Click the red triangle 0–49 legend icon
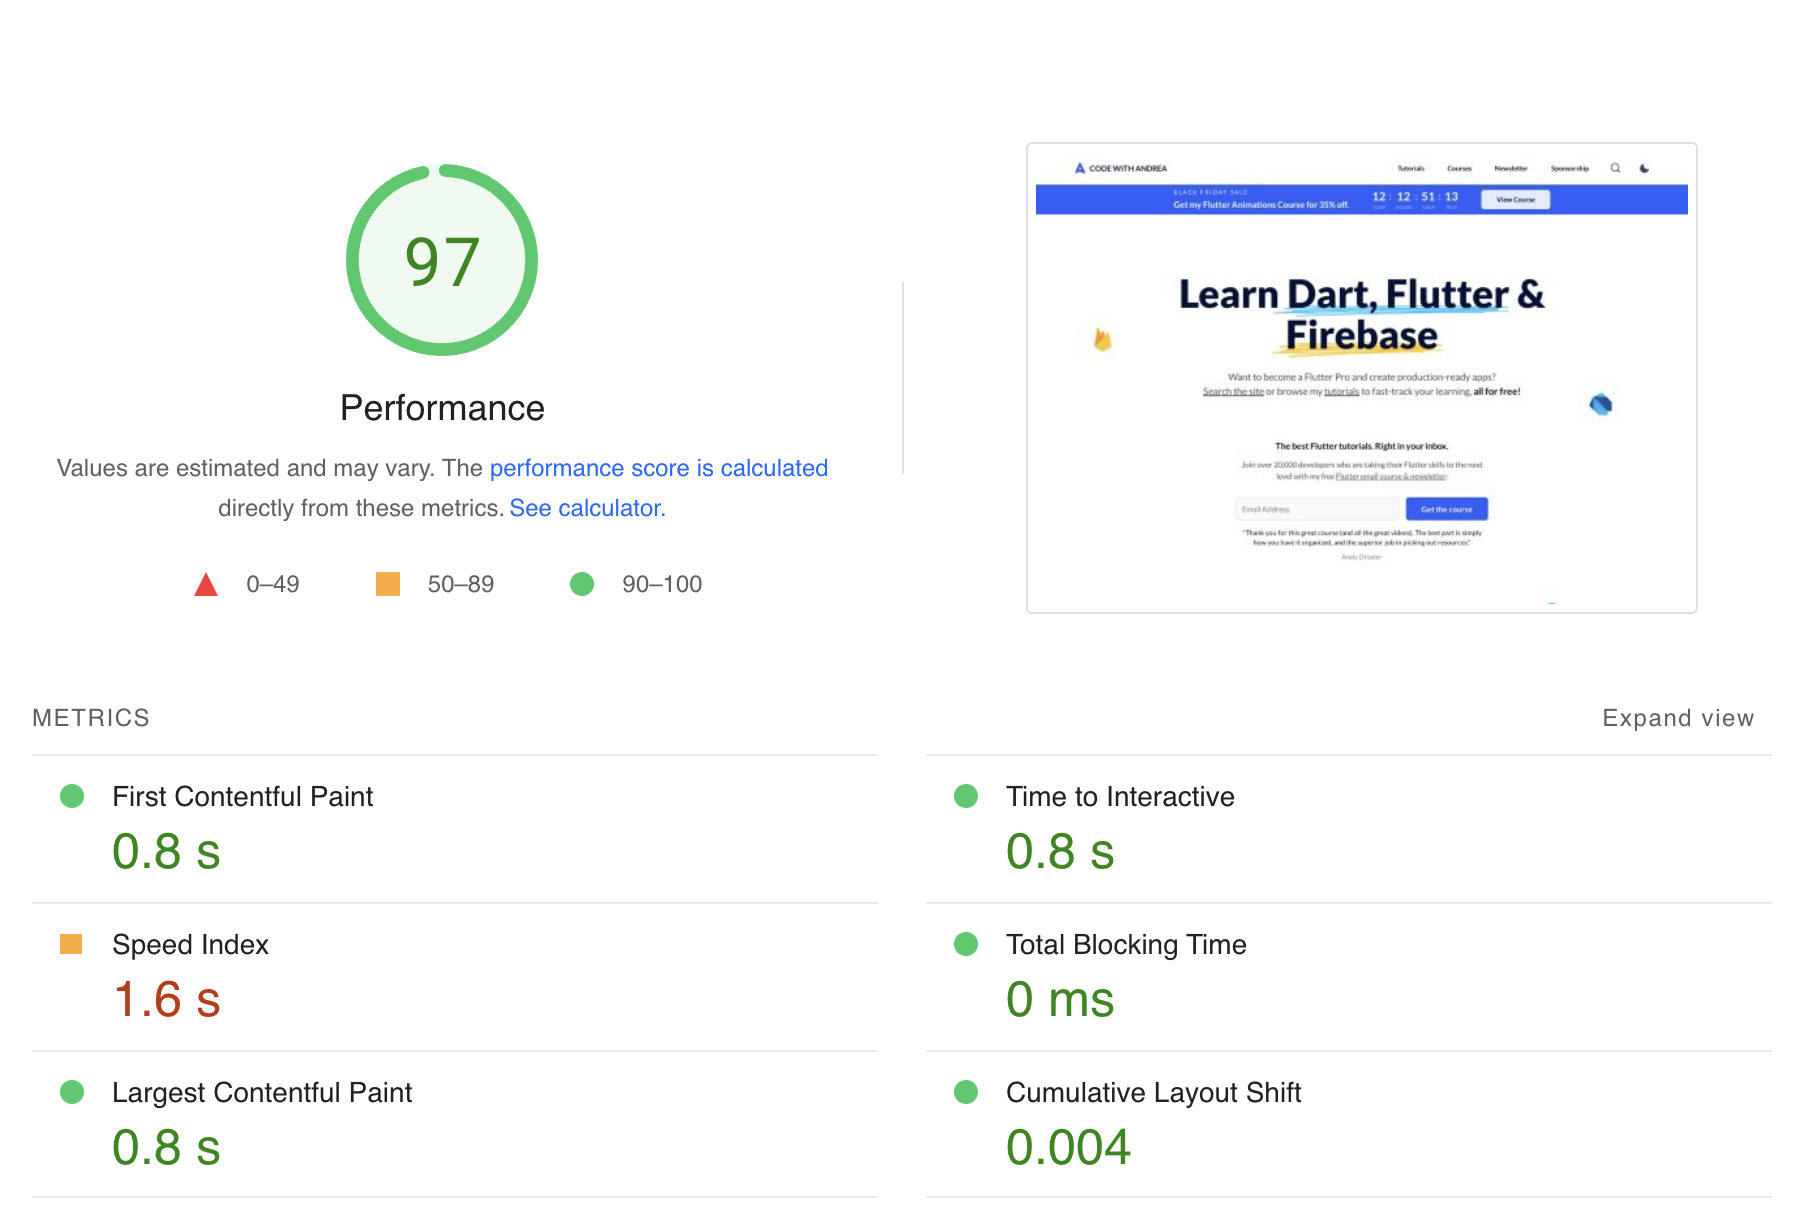The height and width of the screenshot is (1210, 1800). [206, 585]
